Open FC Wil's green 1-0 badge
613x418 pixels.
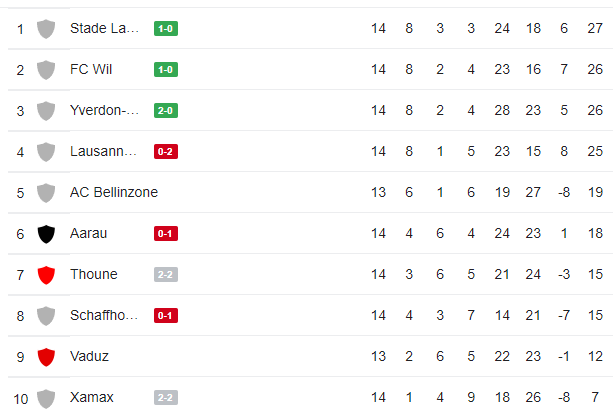click(166, 70)
